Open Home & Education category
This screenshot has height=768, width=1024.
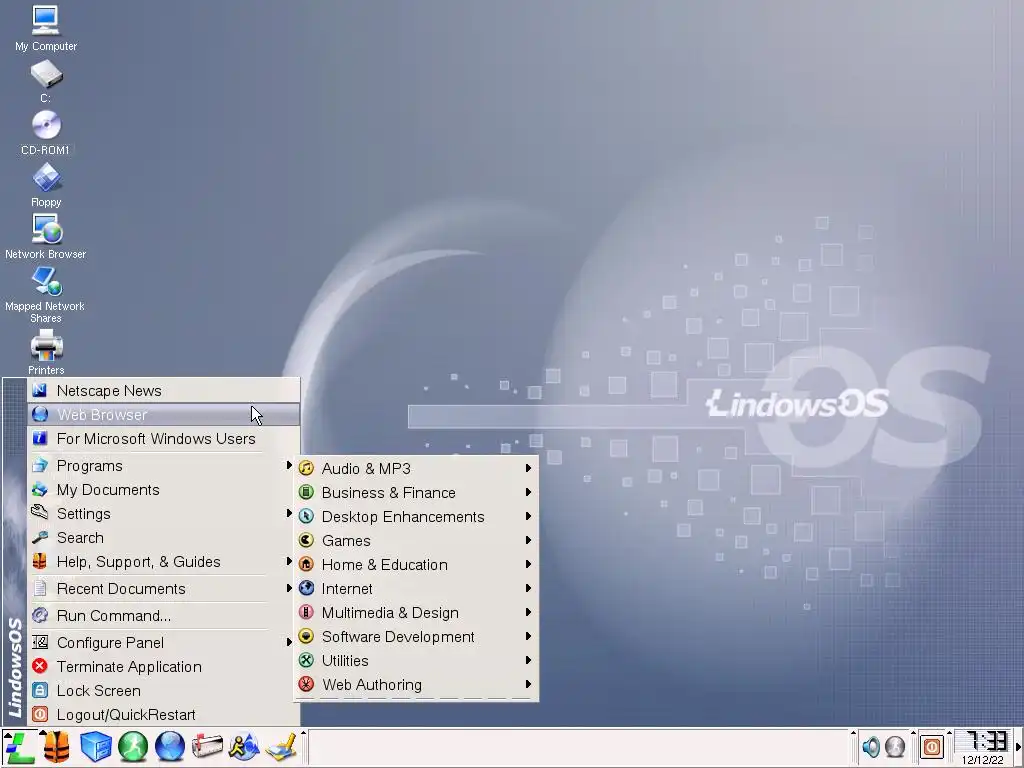pos(416,565)
